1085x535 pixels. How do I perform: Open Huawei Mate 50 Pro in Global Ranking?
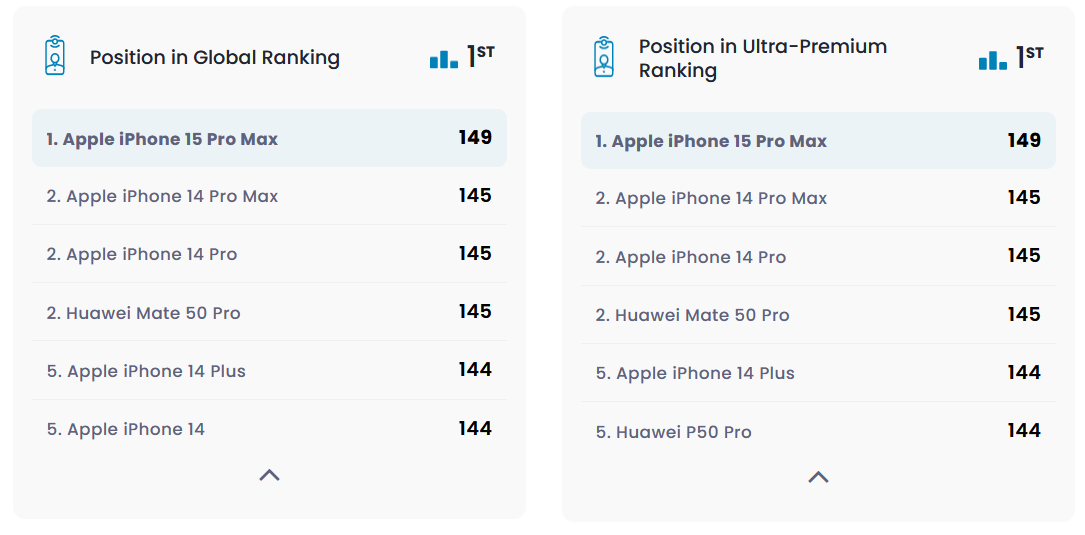pos(143,313)
